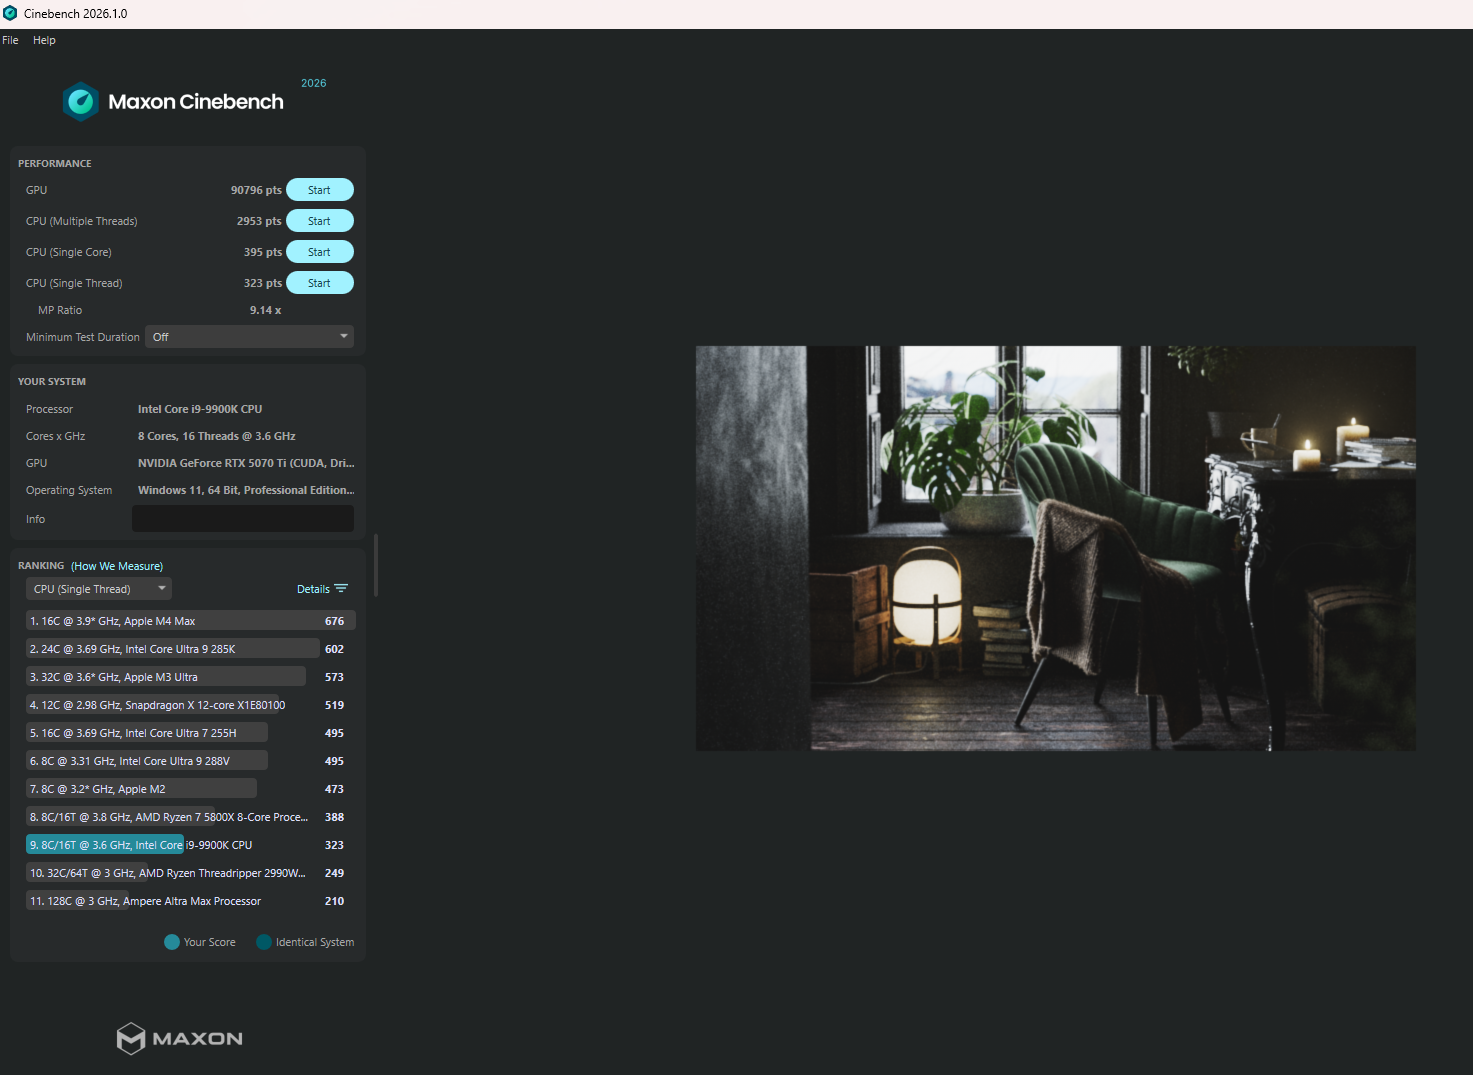Open the File menu

10,40
